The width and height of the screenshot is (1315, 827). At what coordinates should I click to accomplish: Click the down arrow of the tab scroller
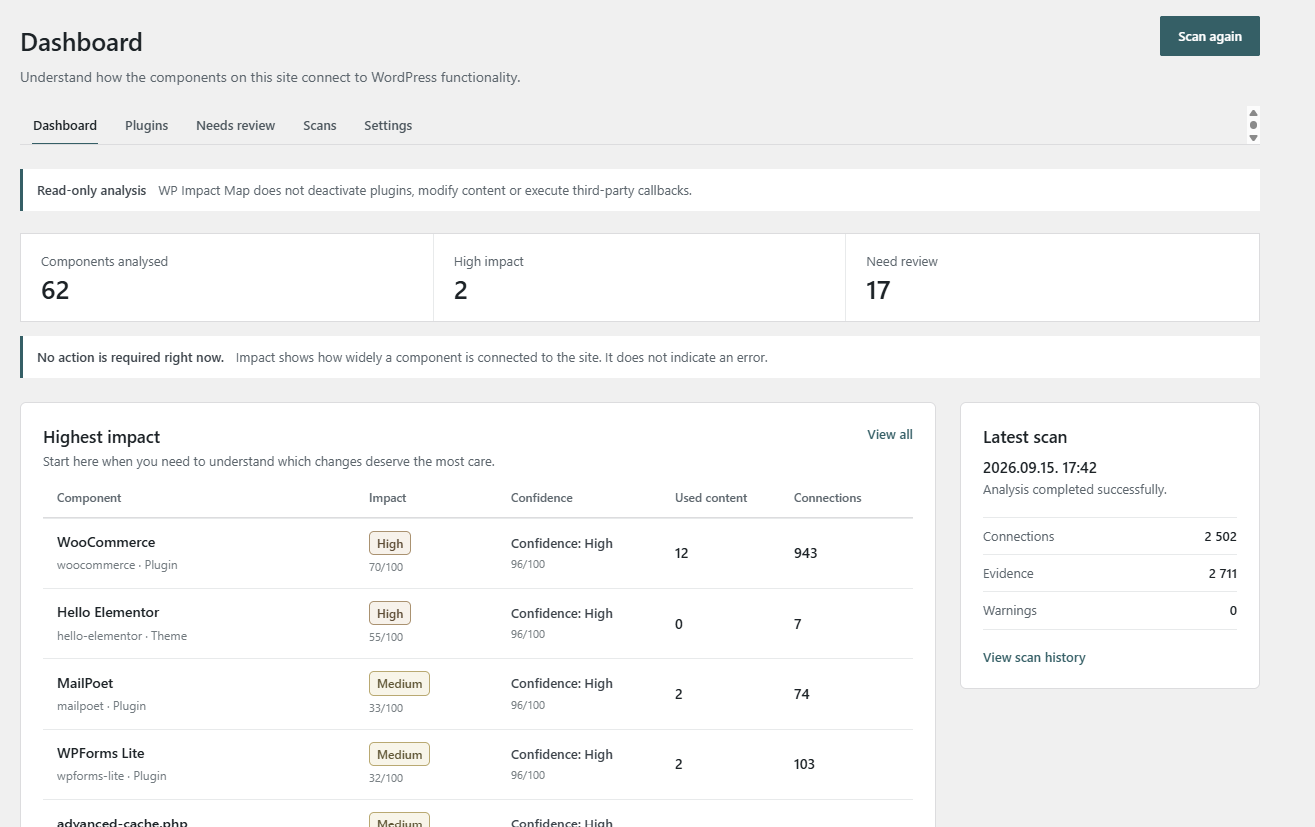[x=1253, y=138]
